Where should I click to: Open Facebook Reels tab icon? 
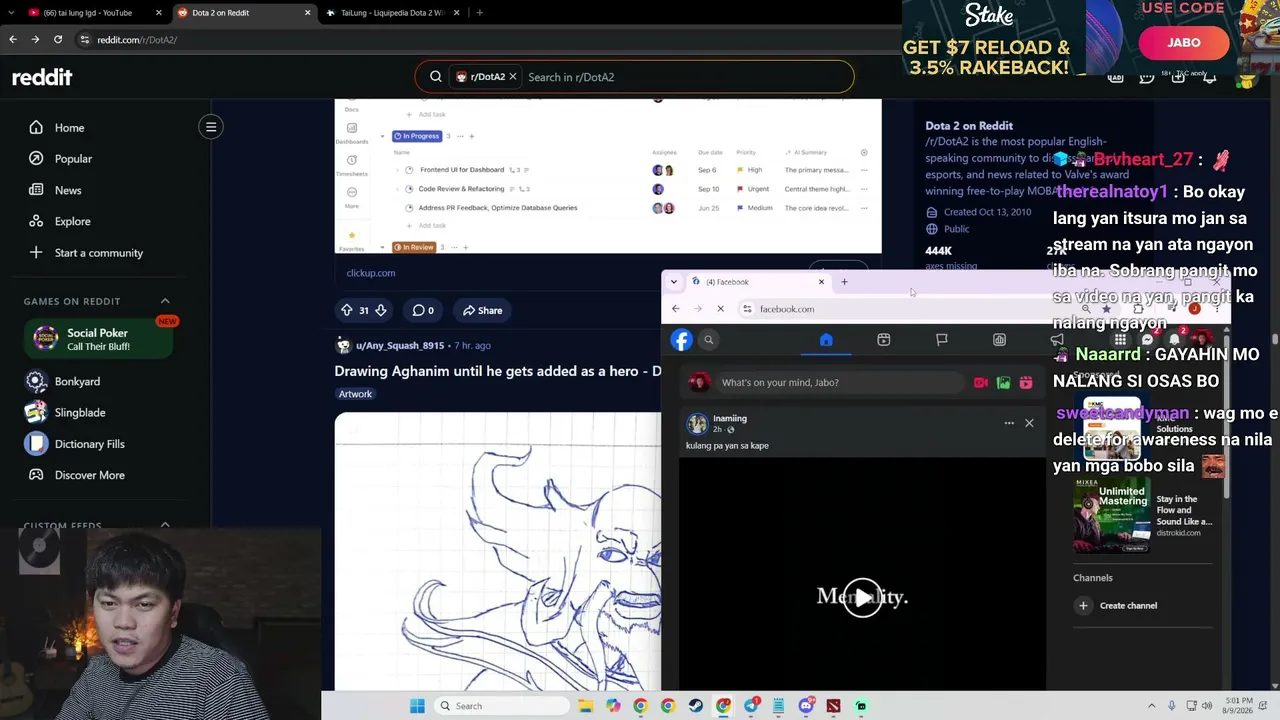[x=884, y=340]
